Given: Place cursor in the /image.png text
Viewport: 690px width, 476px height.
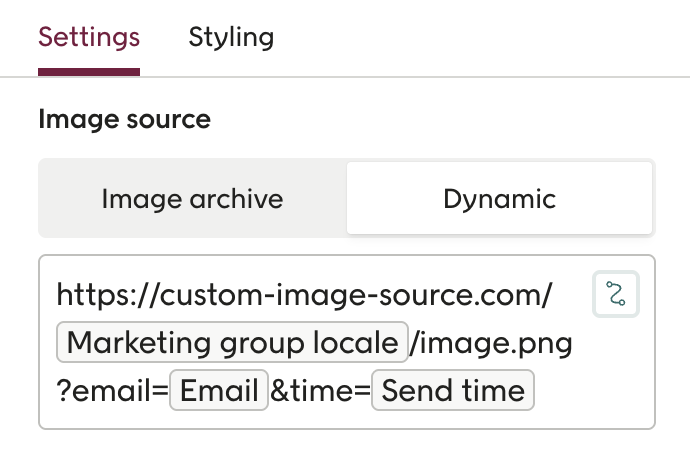Looking at the screenshot, I should pyautogui.click(x=492, y=343).
